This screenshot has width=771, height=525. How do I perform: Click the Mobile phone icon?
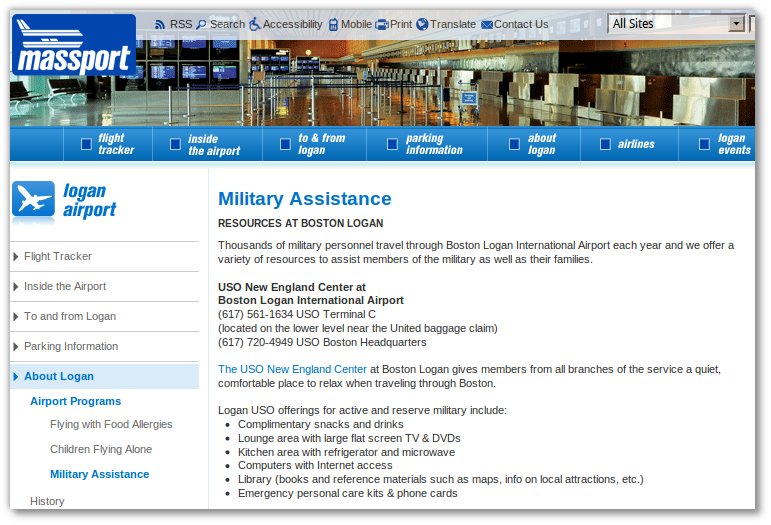click(x=333, y=25)
